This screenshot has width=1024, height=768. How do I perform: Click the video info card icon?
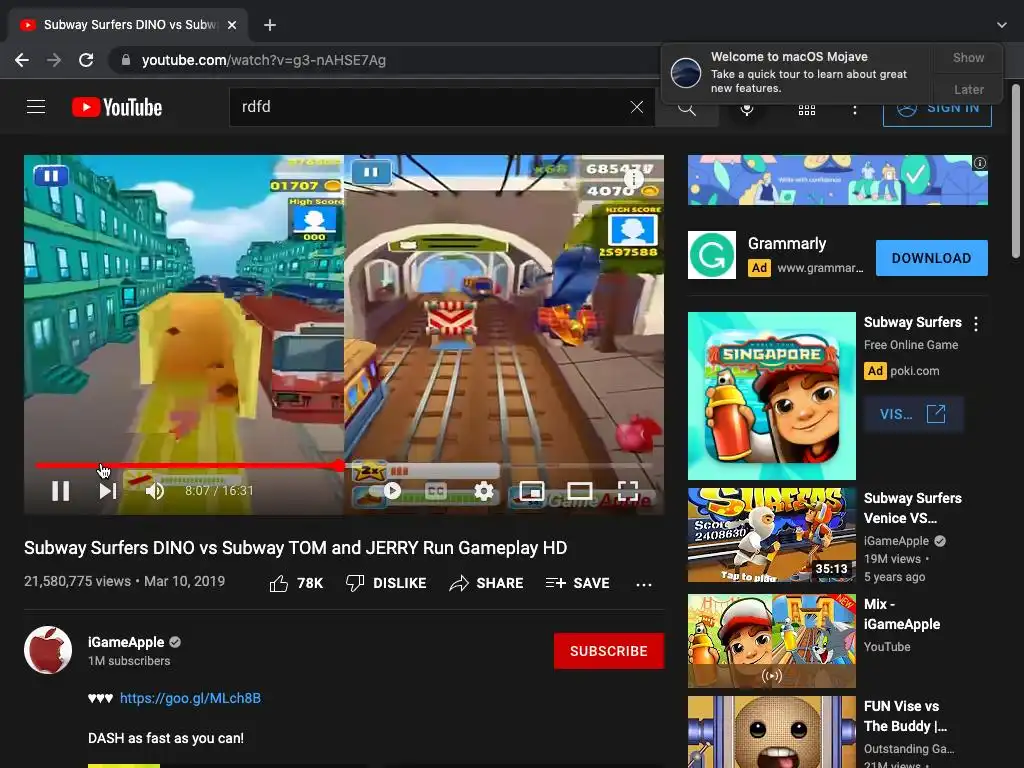pyautogui.click(x=633, y=178)
